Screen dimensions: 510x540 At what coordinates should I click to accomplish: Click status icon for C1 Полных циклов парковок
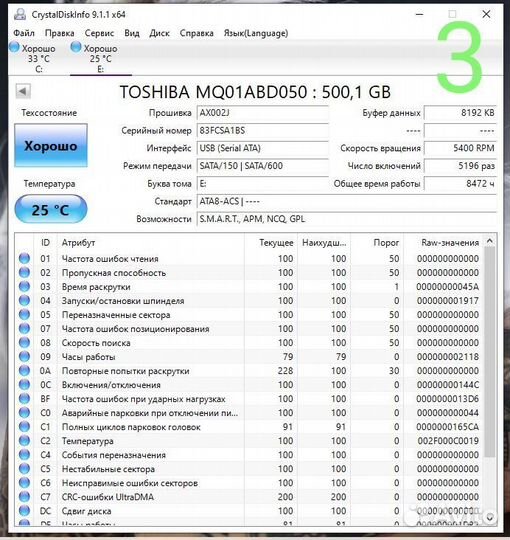(x=24, y=427)
